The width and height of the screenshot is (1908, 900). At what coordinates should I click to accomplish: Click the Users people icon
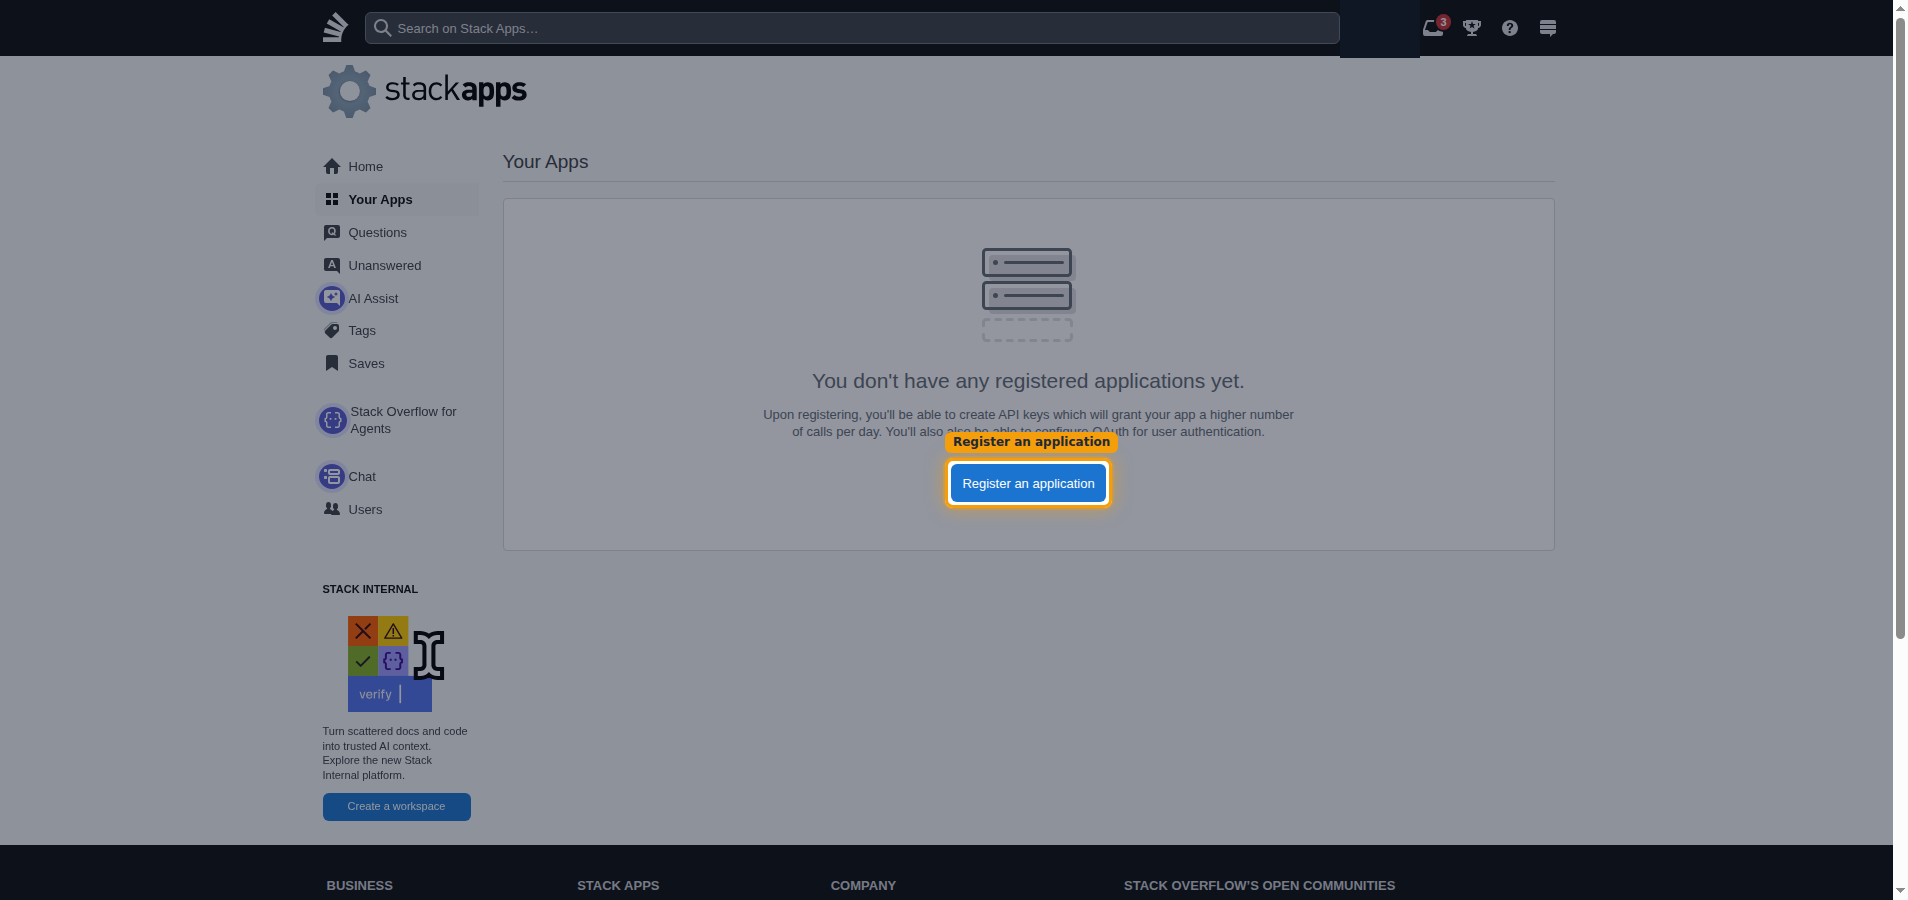click(332, 509)
